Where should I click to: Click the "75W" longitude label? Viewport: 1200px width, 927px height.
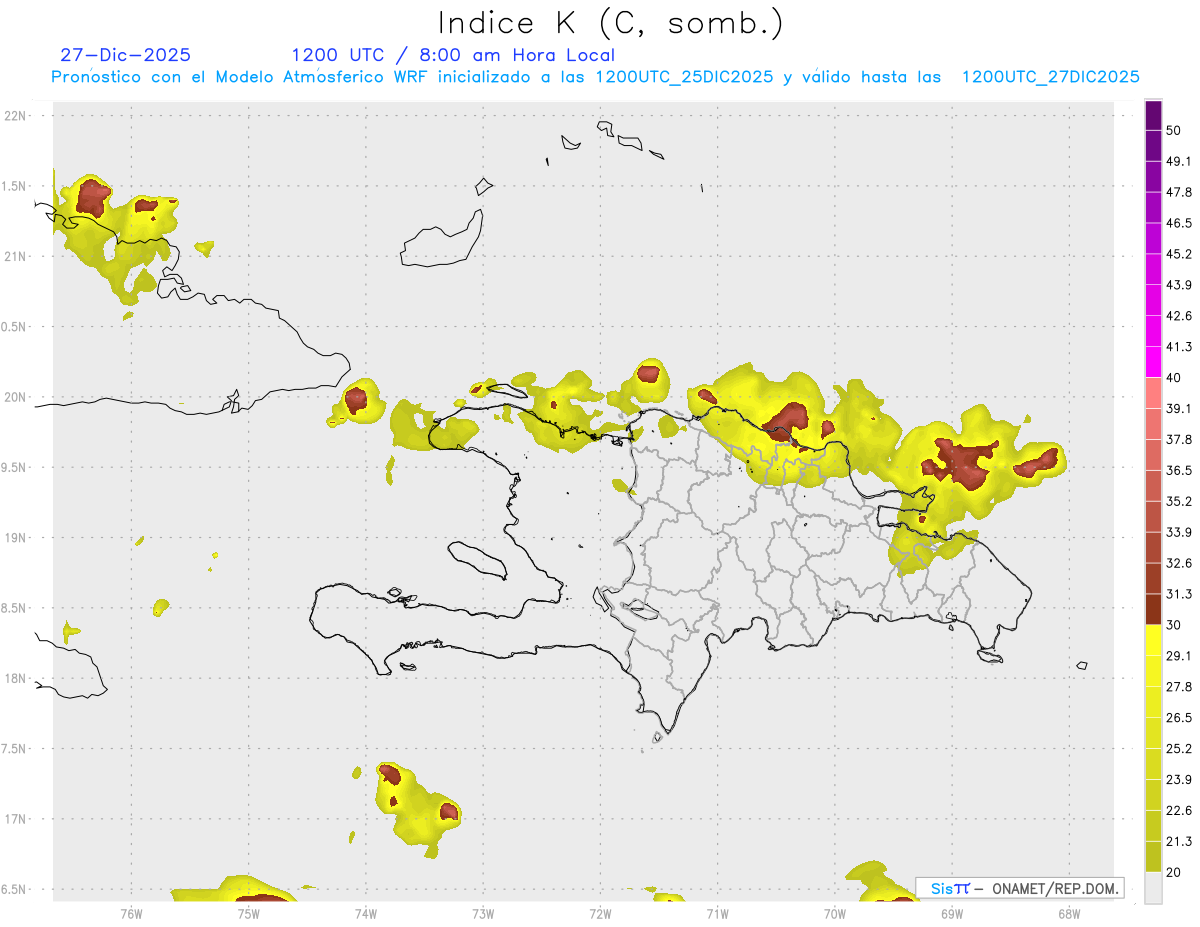click(249, 913)
